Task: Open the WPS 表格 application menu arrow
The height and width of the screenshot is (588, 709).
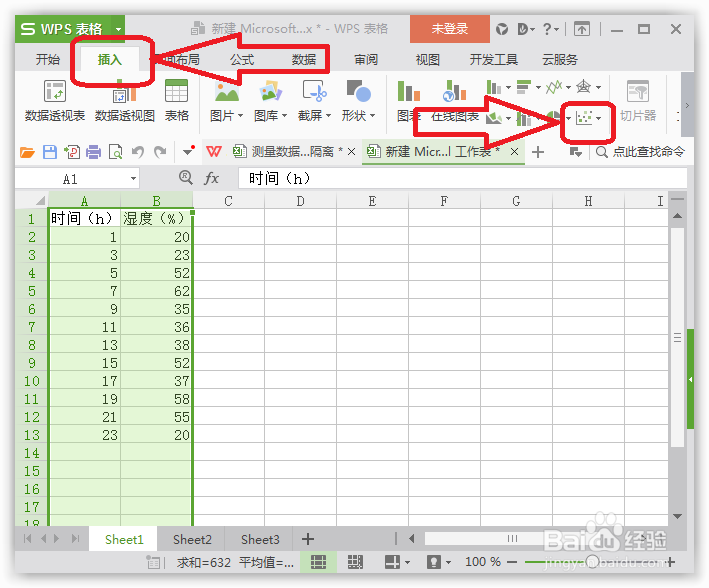Action: click(118, 29)
